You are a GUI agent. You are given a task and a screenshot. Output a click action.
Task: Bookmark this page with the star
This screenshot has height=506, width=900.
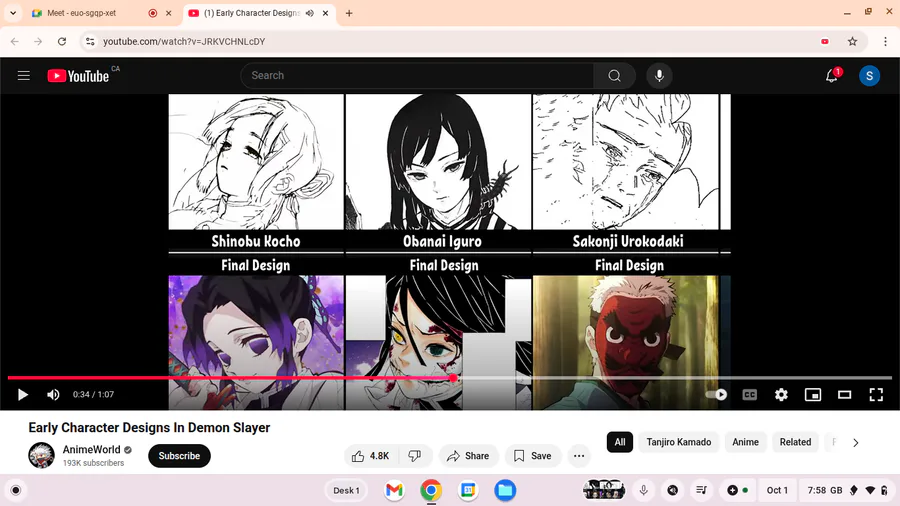(x=852, y=41)
